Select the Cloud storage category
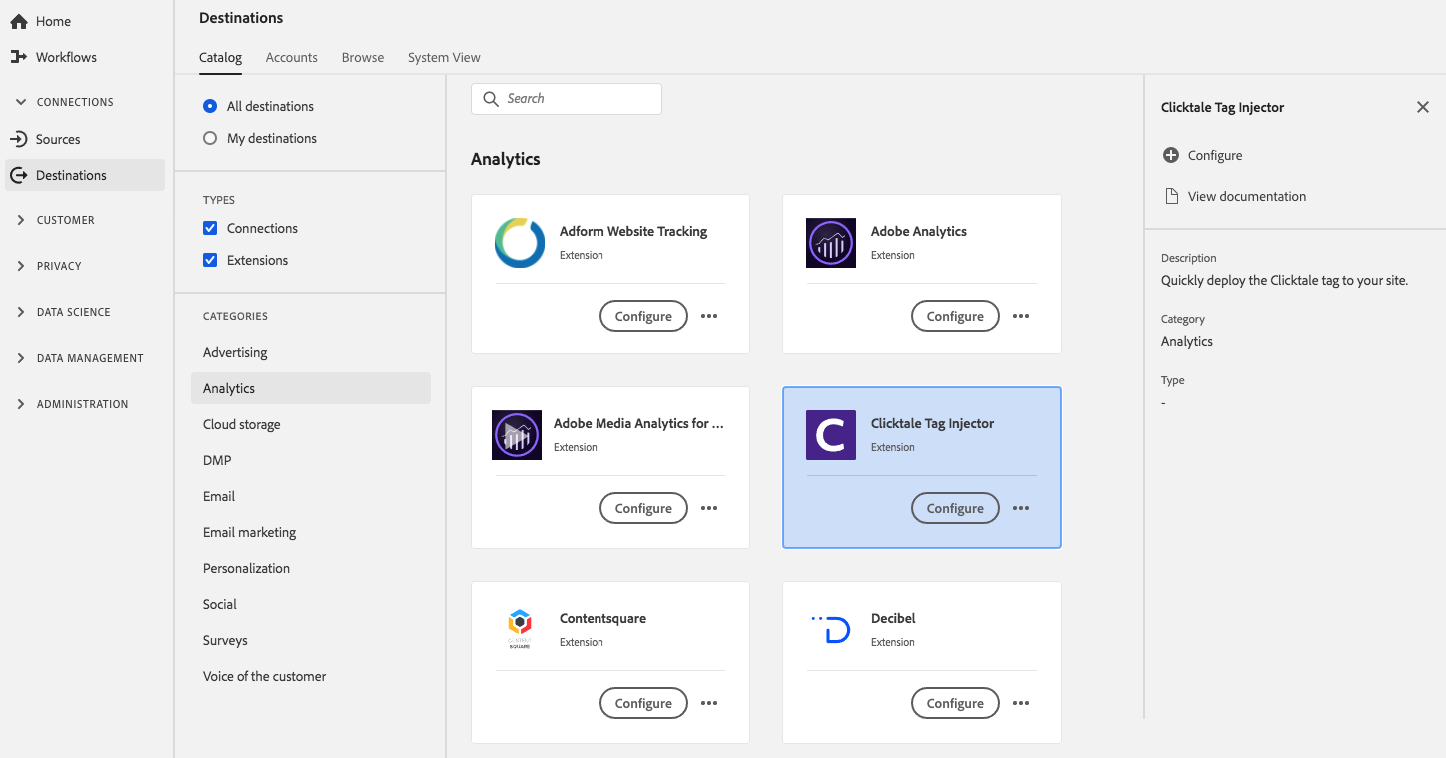 coord(242,424)
